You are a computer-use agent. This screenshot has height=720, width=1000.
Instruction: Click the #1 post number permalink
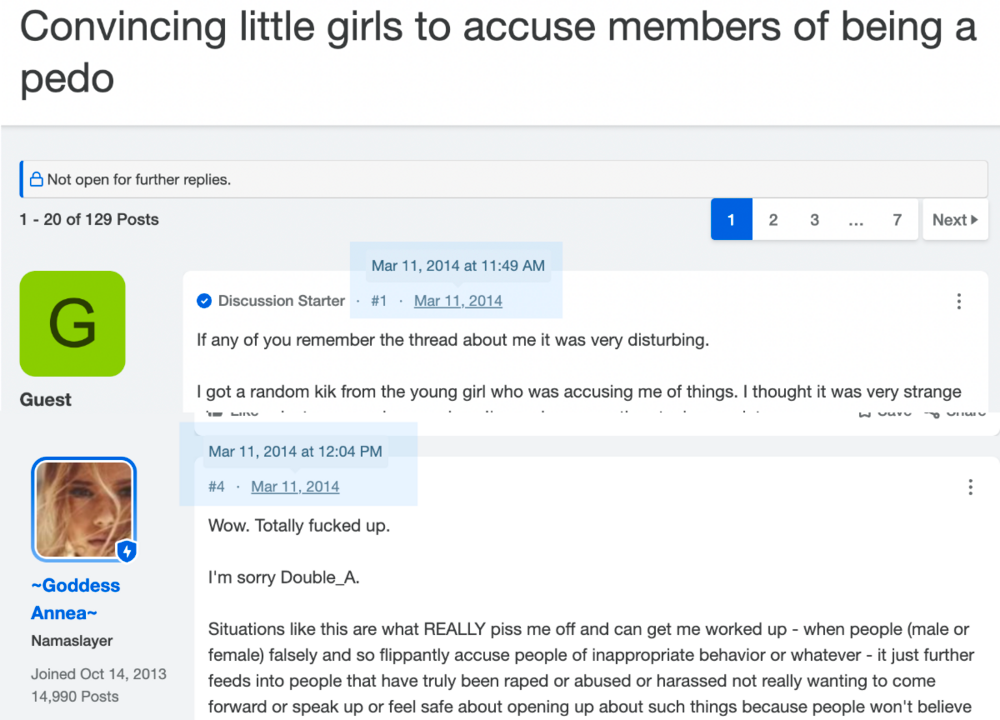379,301
